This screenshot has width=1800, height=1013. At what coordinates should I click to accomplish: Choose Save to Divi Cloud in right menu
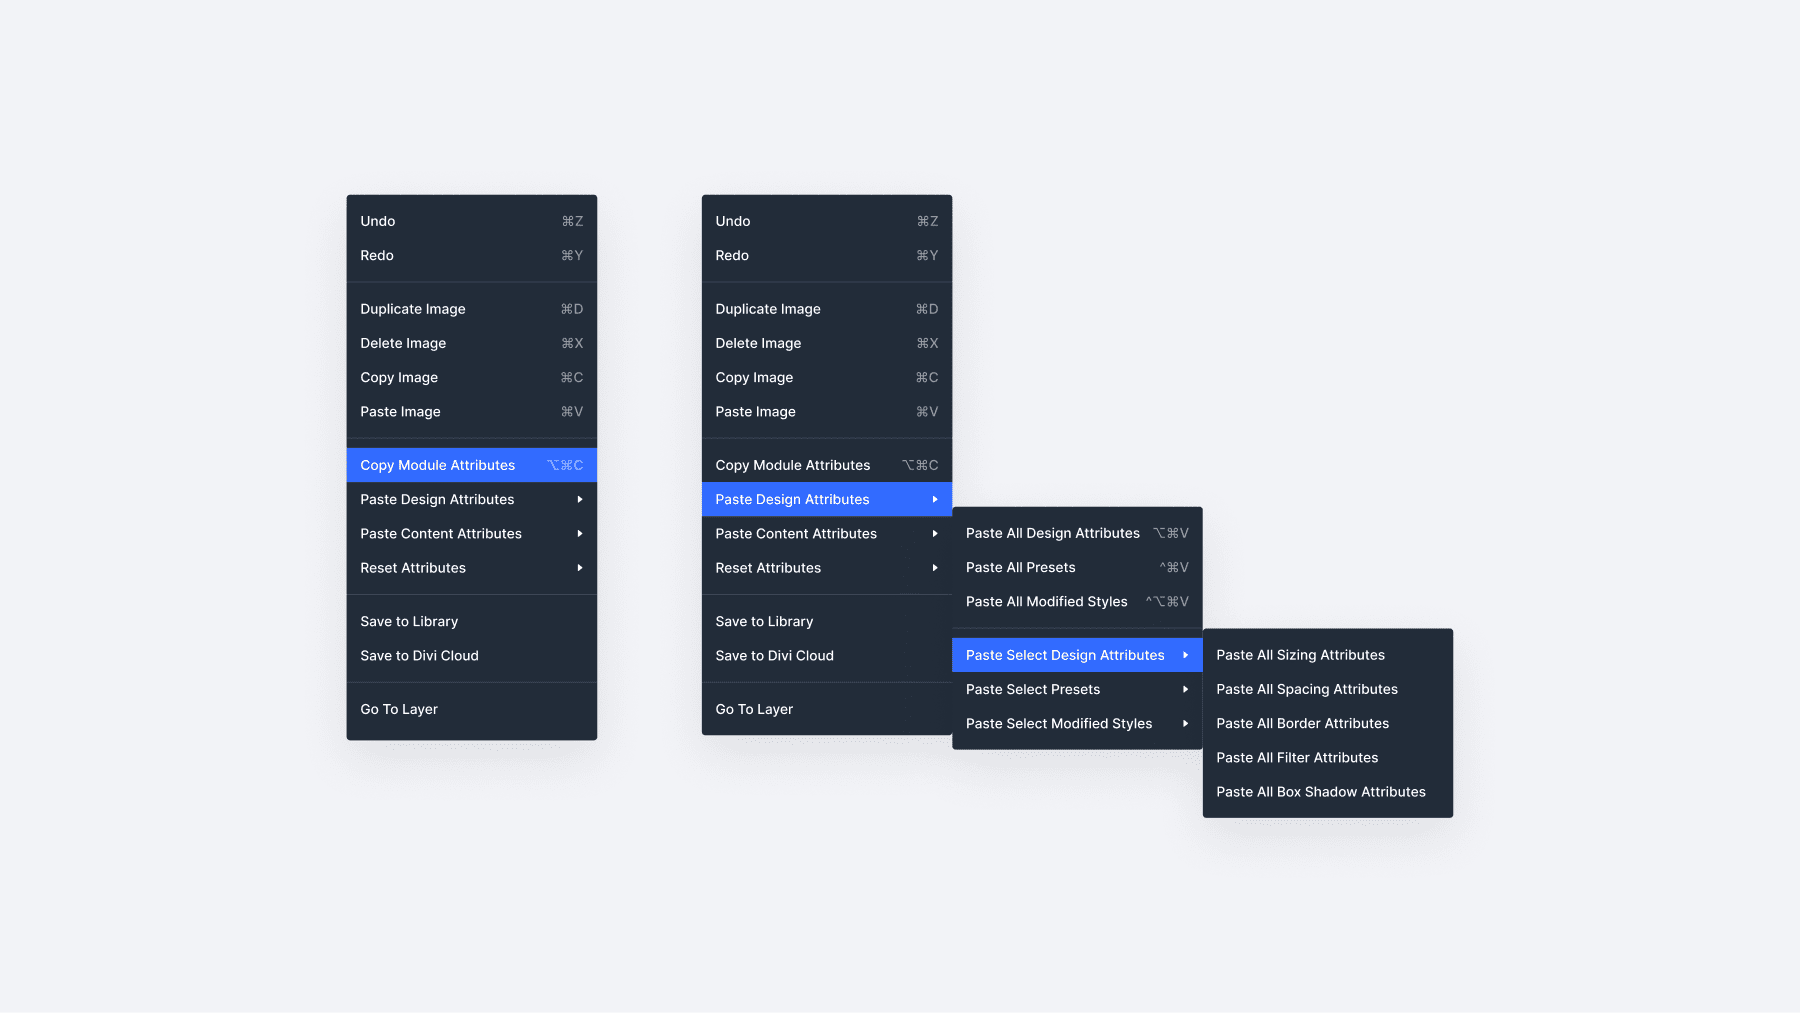tap(774, 655)
